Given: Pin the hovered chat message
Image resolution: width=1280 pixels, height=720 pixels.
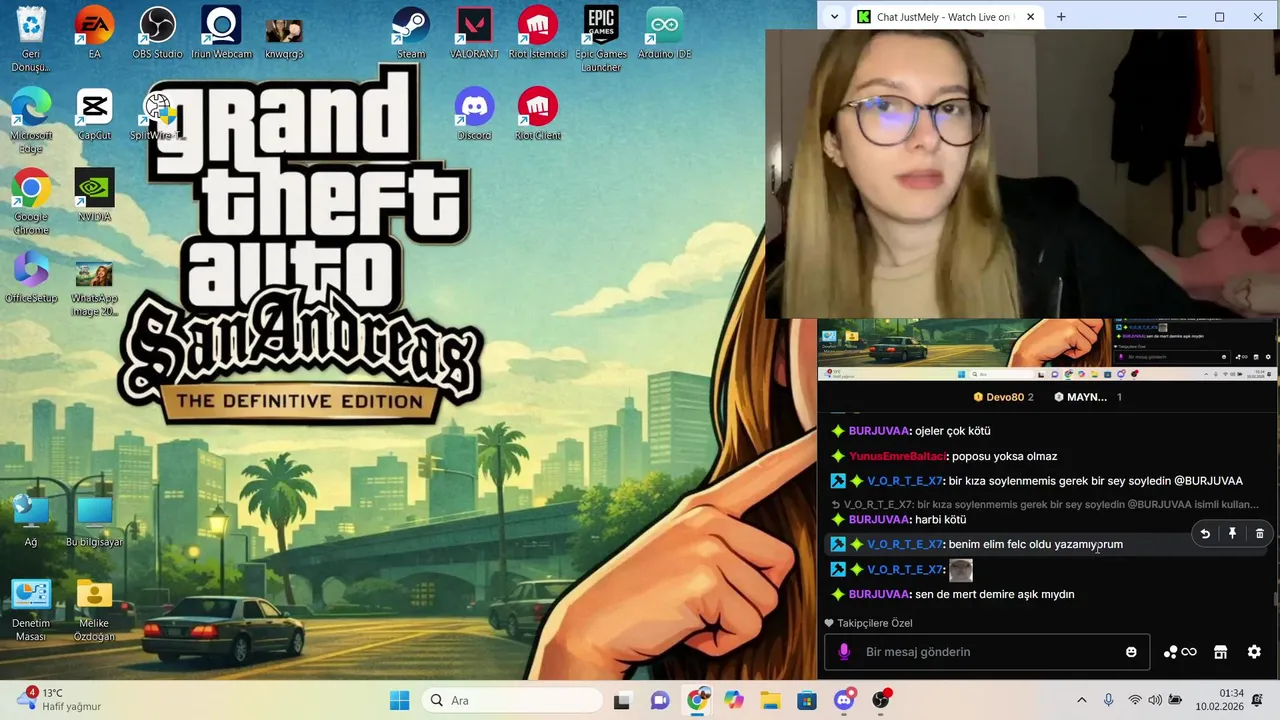Looking at the screenshot, I should coord(1232,534).
